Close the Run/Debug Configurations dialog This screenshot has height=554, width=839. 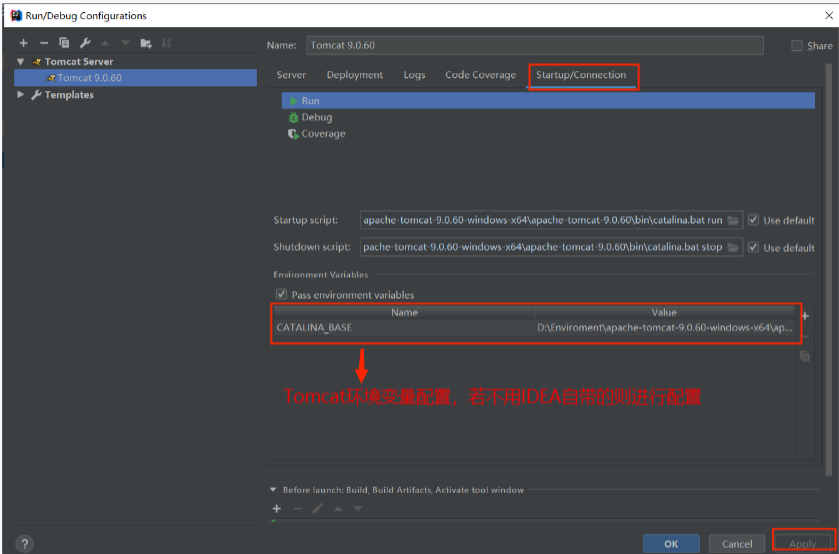coord(828,16)
